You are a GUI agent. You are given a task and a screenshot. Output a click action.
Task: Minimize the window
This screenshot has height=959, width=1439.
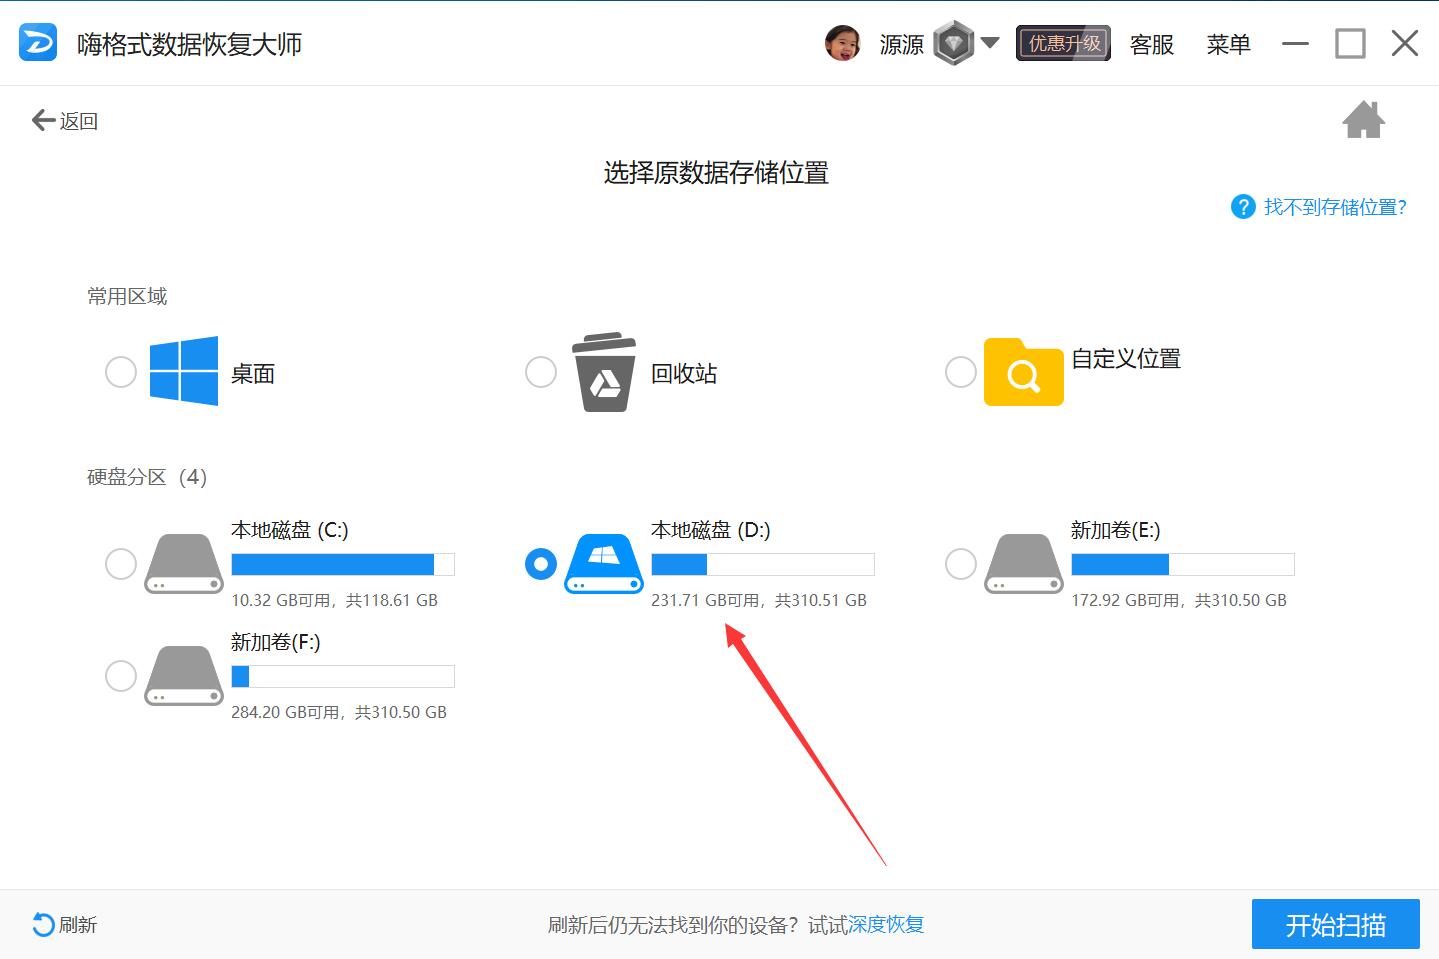[1295, 44]
